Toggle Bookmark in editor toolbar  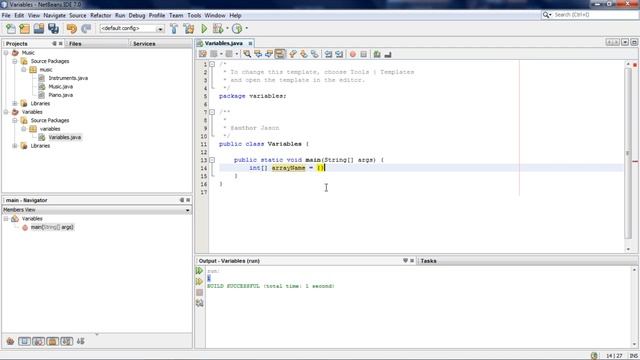point(315,54)
